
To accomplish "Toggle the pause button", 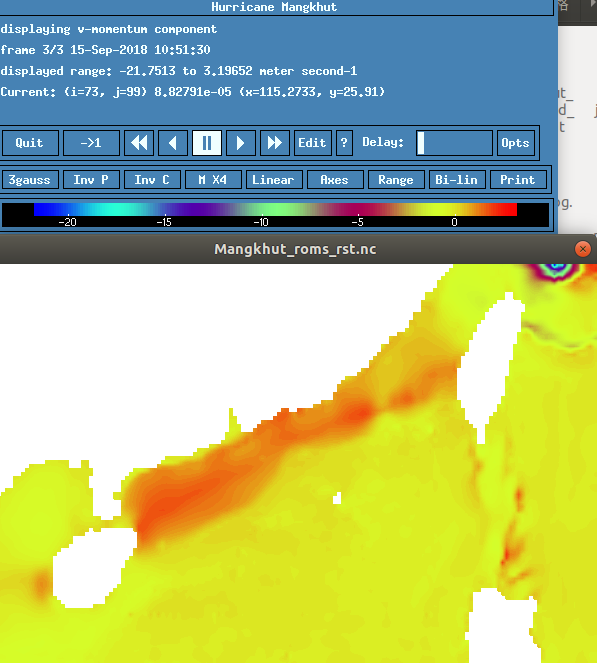I will point(207,143).
